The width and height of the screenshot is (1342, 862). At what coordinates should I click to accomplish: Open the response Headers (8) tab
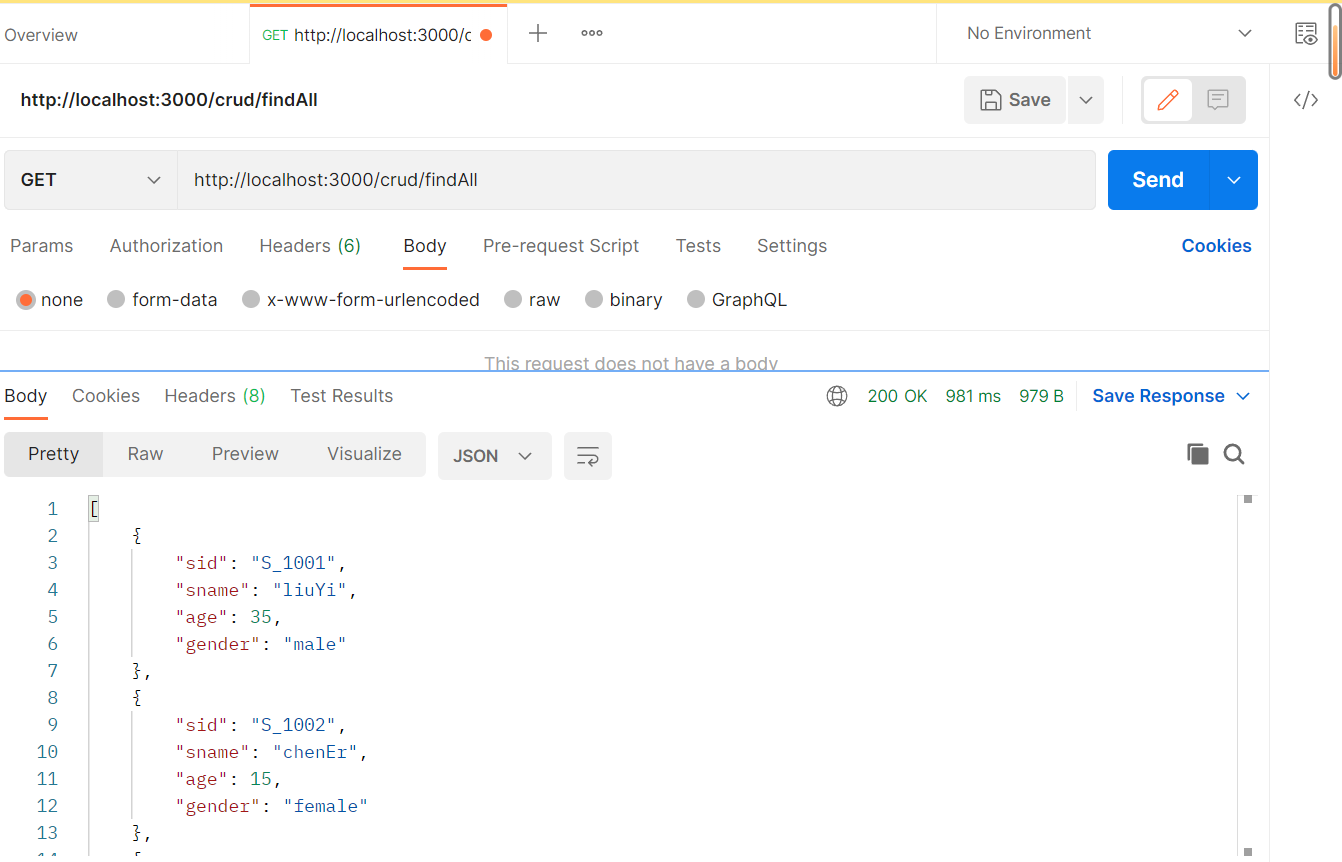(x=215, y=396)
